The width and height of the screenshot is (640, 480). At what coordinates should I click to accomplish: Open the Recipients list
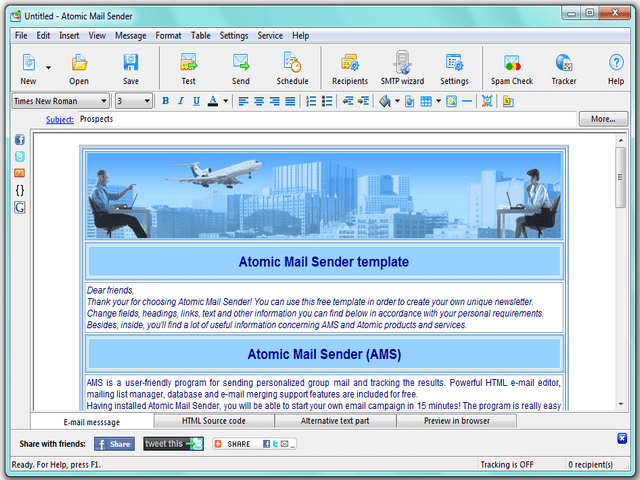349,68
